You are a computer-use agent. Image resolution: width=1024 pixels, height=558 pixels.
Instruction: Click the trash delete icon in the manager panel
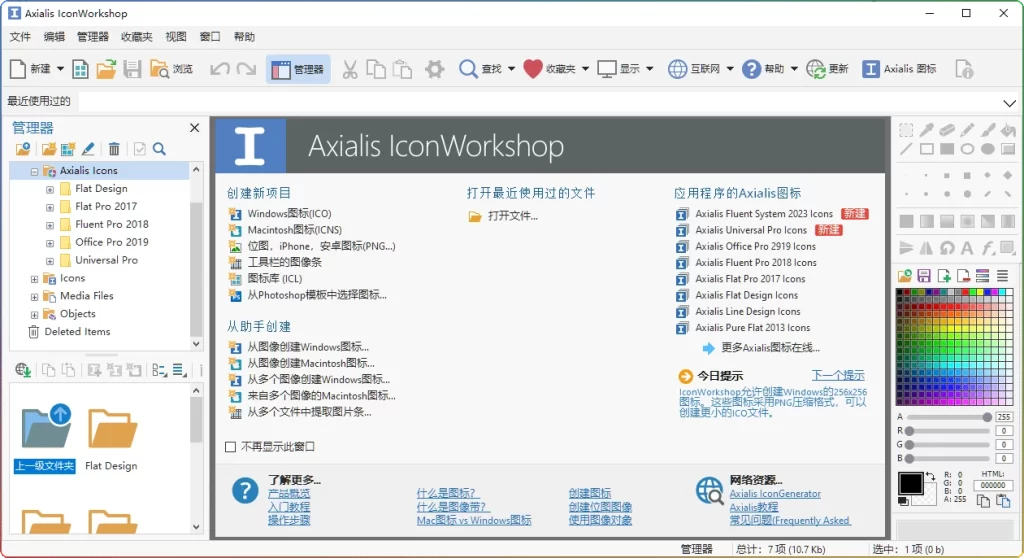(114, 150)
